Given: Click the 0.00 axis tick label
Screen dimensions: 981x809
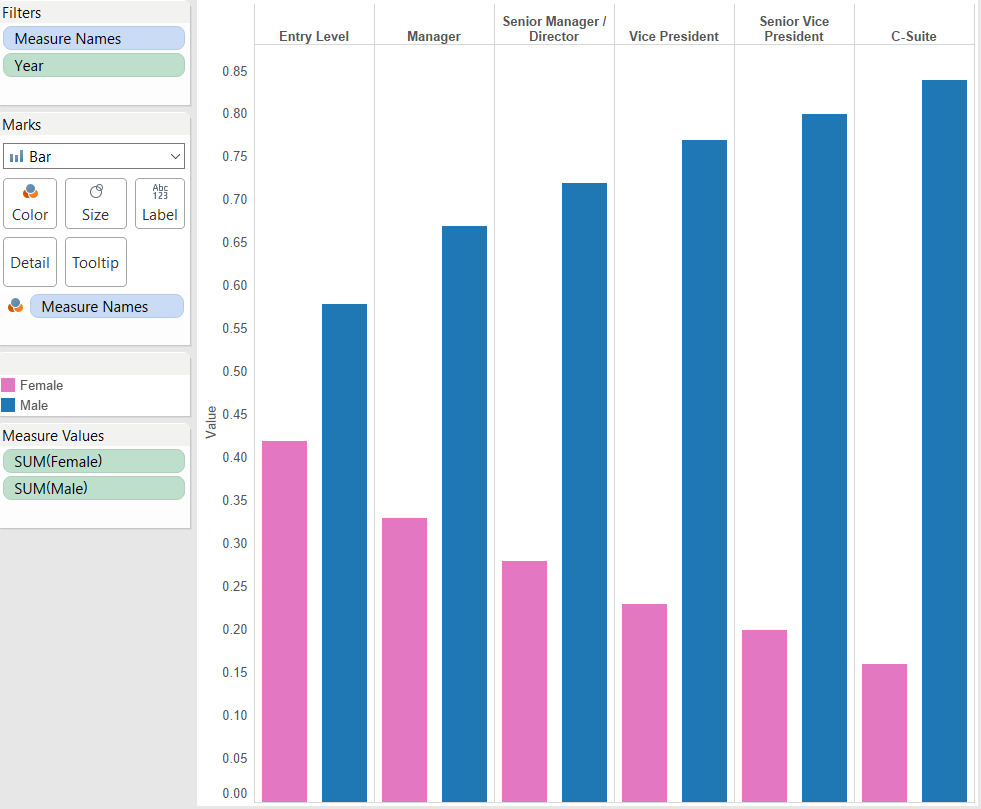Looking at the screenshot, I should [x=235, y=793].
